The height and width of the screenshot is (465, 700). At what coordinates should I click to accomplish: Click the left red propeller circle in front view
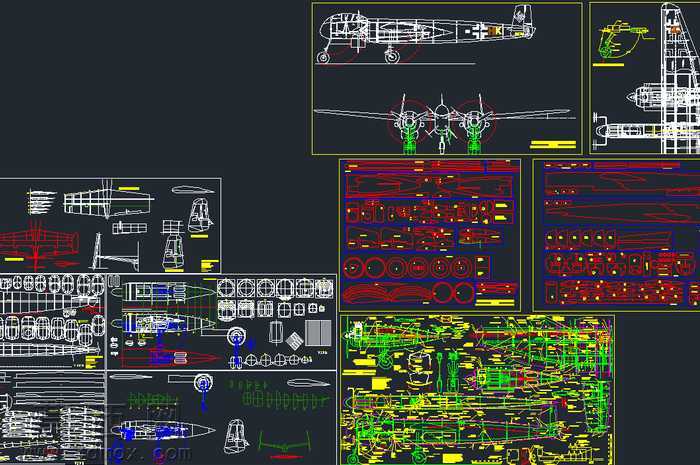pyautogui.click(x=408, y=120)
